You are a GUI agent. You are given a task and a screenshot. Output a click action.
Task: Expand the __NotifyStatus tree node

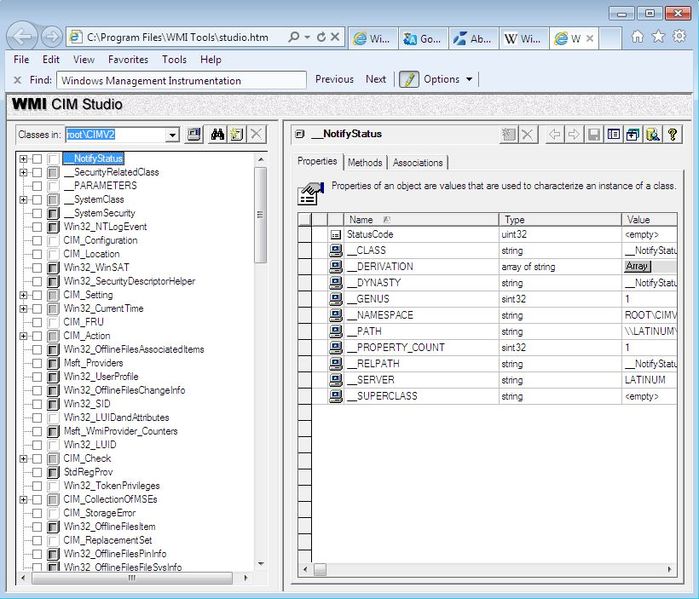(23, 159)
